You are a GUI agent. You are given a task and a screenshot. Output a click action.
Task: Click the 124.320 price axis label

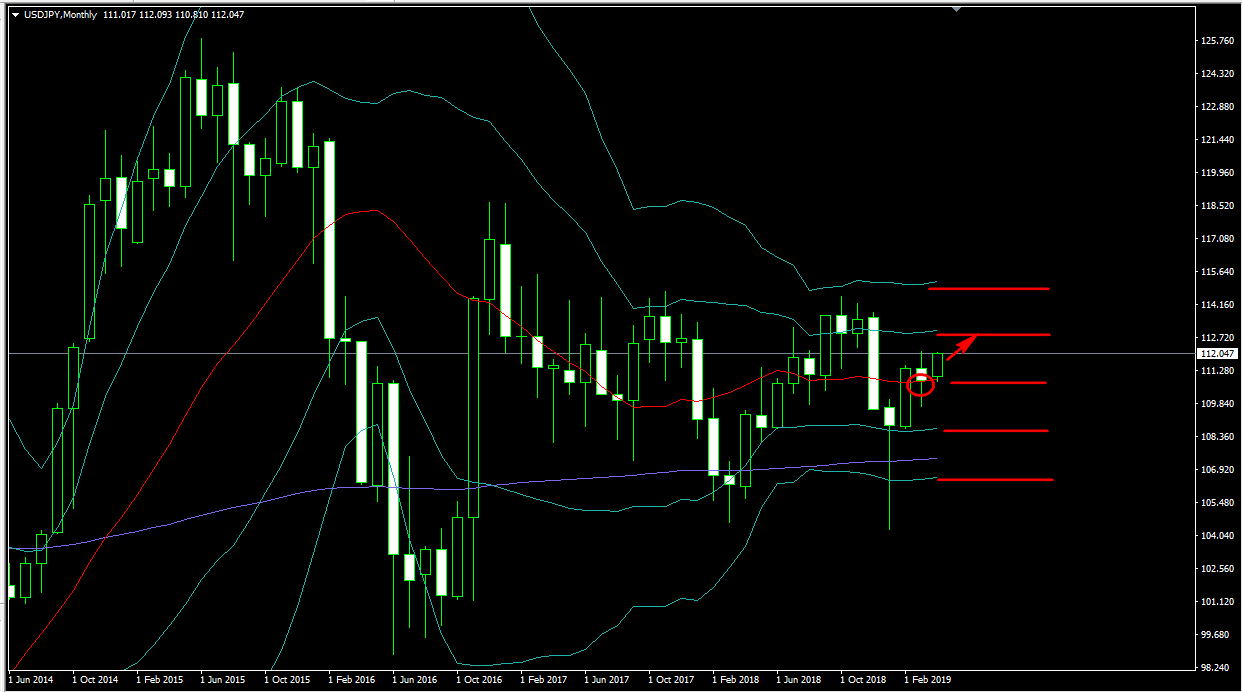tap(1218, 74)
